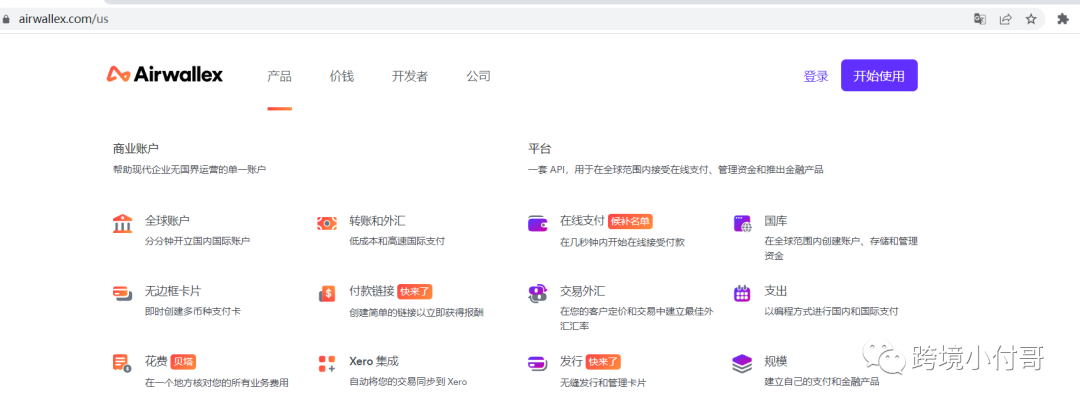Click the 发行 card issuing icon
This screenshot has height=406, width=1080.
click(x=537, y=363)
